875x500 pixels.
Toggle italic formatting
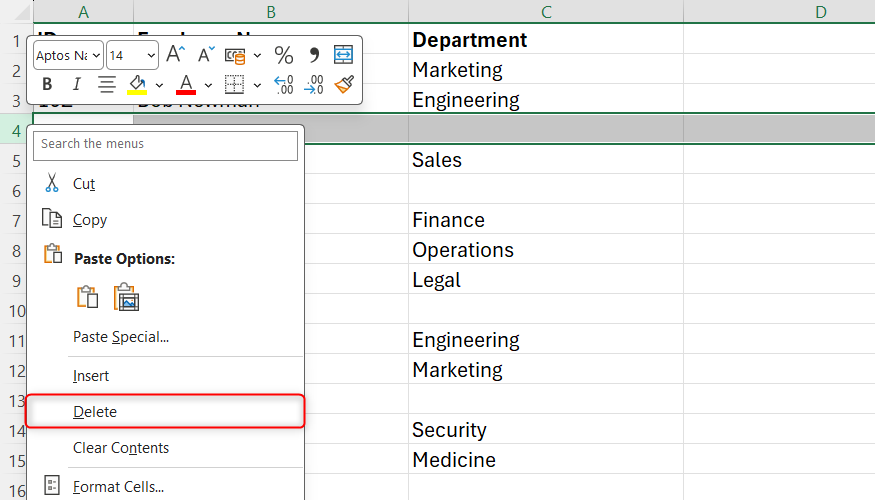tap(76, 84)
